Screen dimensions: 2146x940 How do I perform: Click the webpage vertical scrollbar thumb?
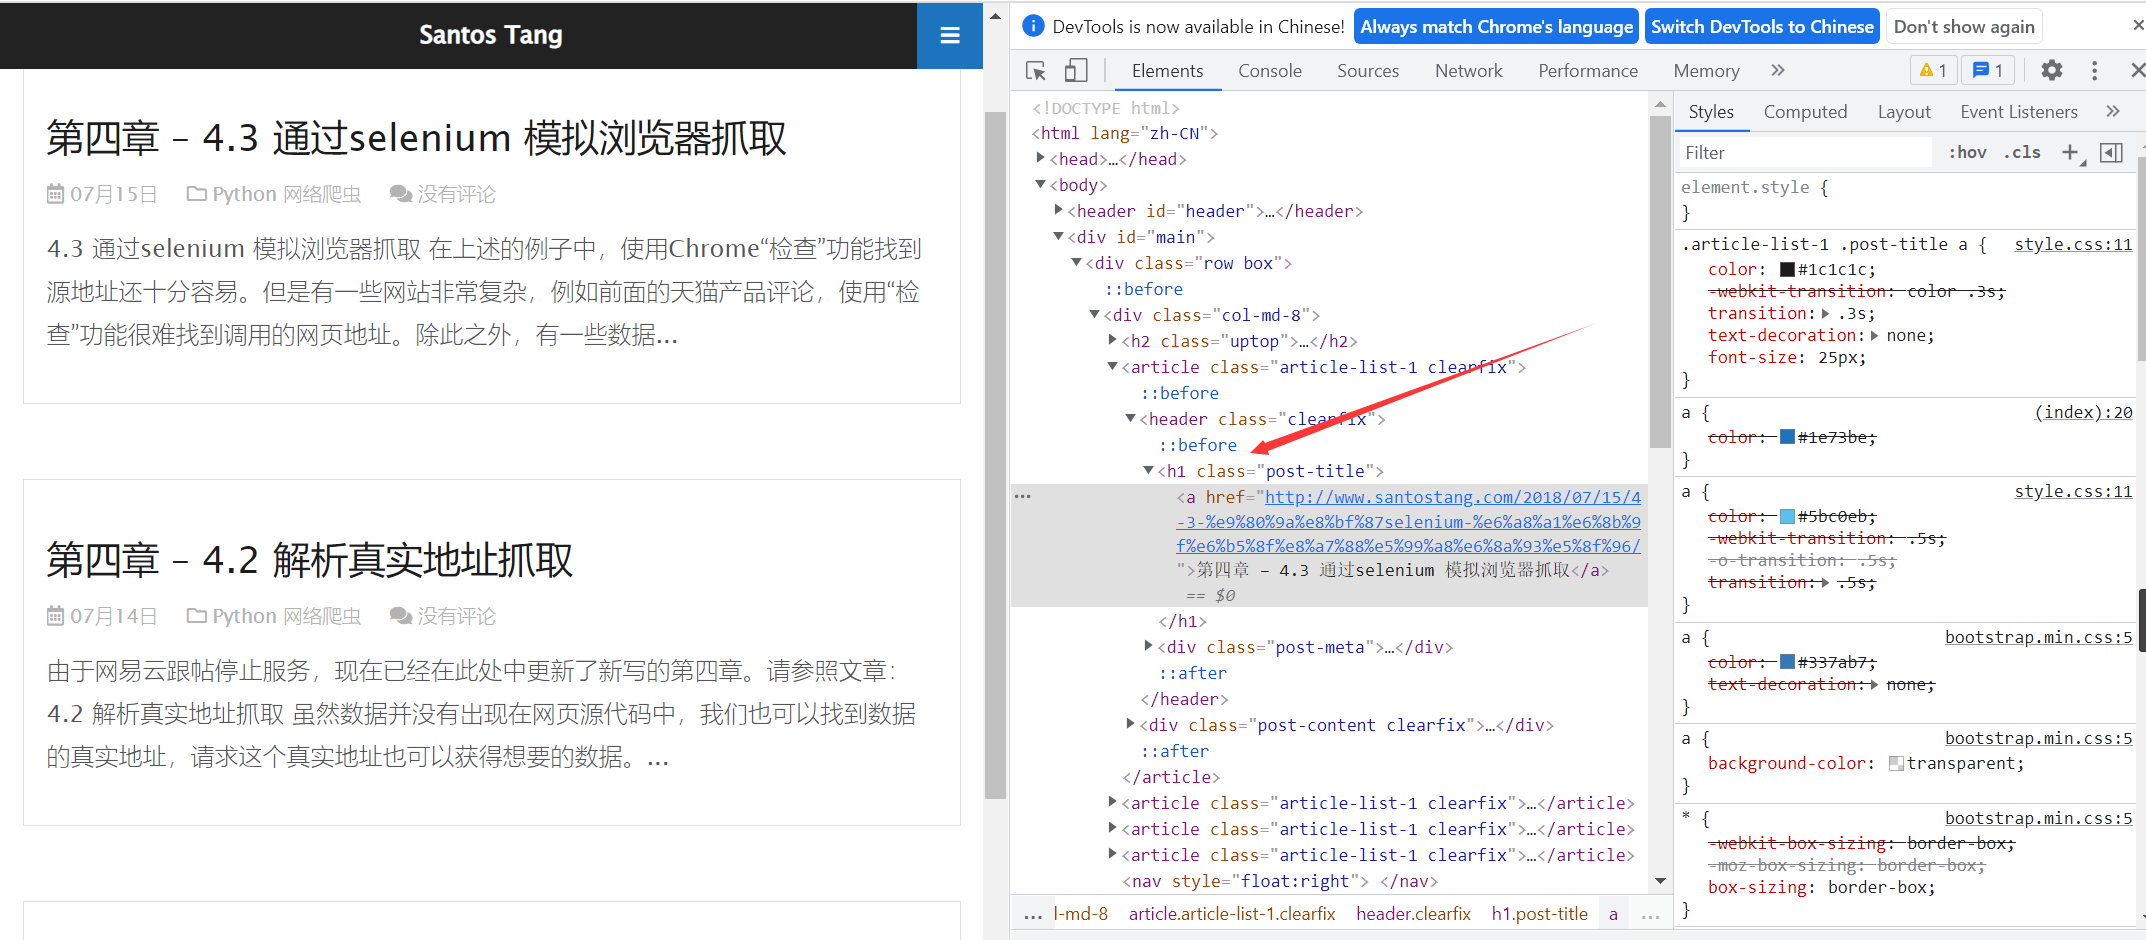click(995, 455)
